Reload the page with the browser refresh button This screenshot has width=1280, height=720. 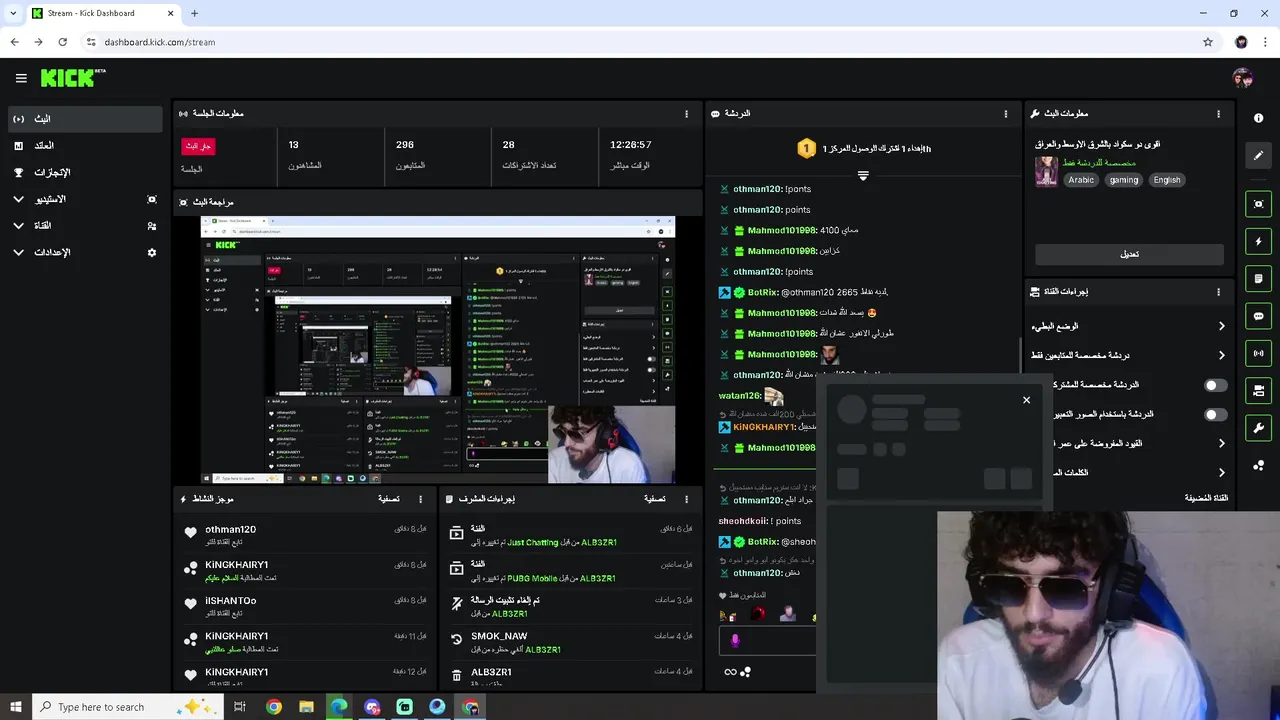click(62, 42)
